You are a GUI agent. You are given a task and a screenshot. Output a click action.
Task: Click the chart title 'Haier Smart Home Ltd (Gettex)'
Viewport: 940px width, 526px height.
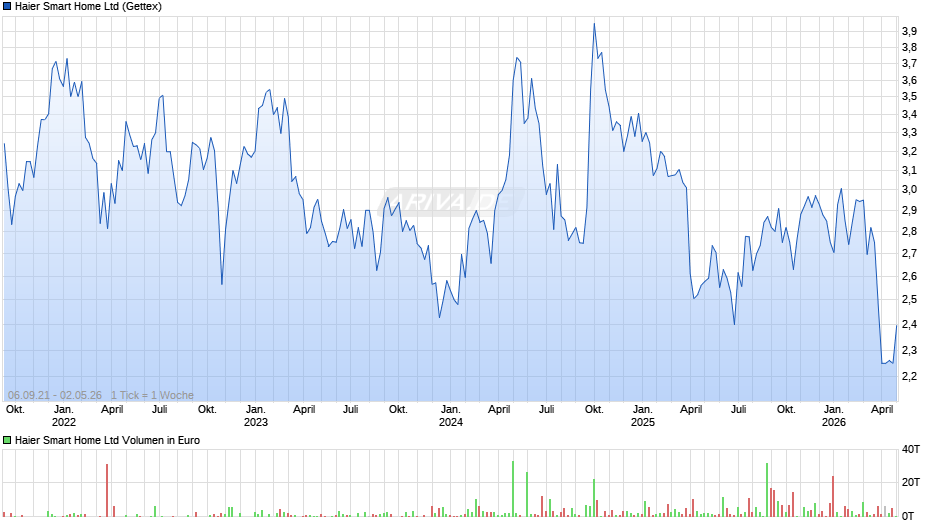pyautogui.click(x=88, y=7)
